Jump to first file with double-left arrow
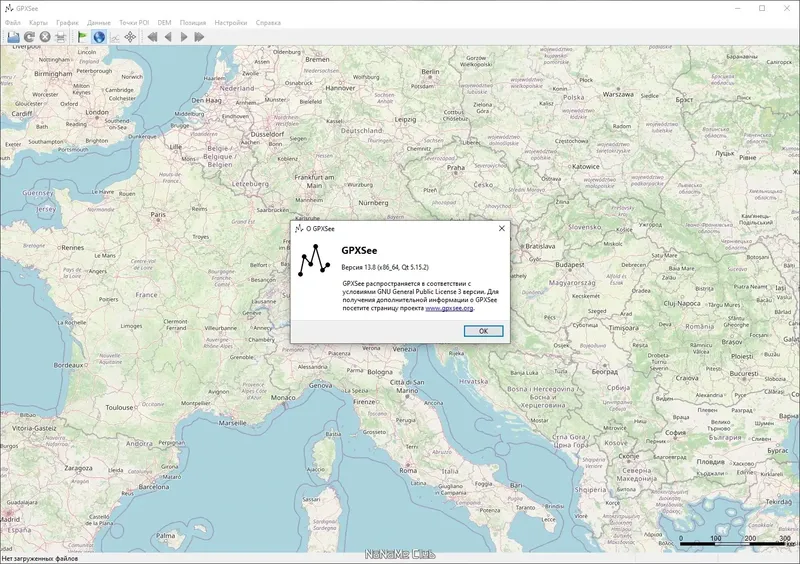Image resolution: width=800 pixels, height=564 pixels. tap(152, 37)
